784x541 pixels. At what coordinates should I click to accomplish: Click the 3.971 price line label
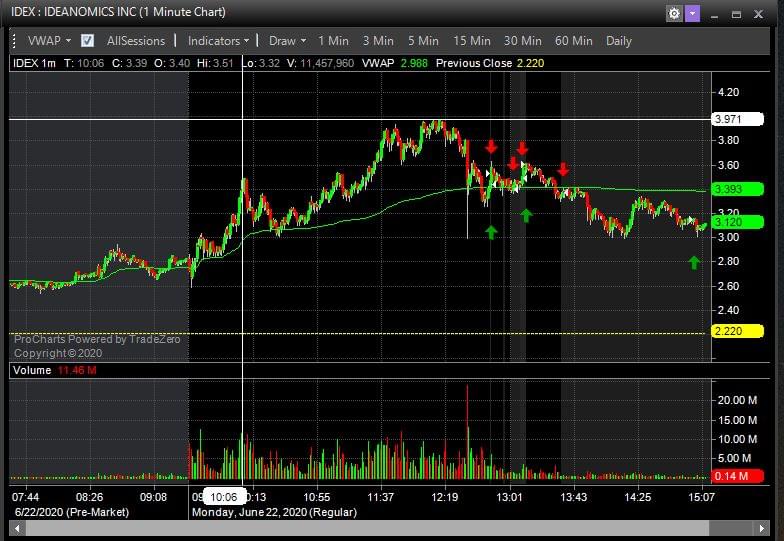point(738,119)
